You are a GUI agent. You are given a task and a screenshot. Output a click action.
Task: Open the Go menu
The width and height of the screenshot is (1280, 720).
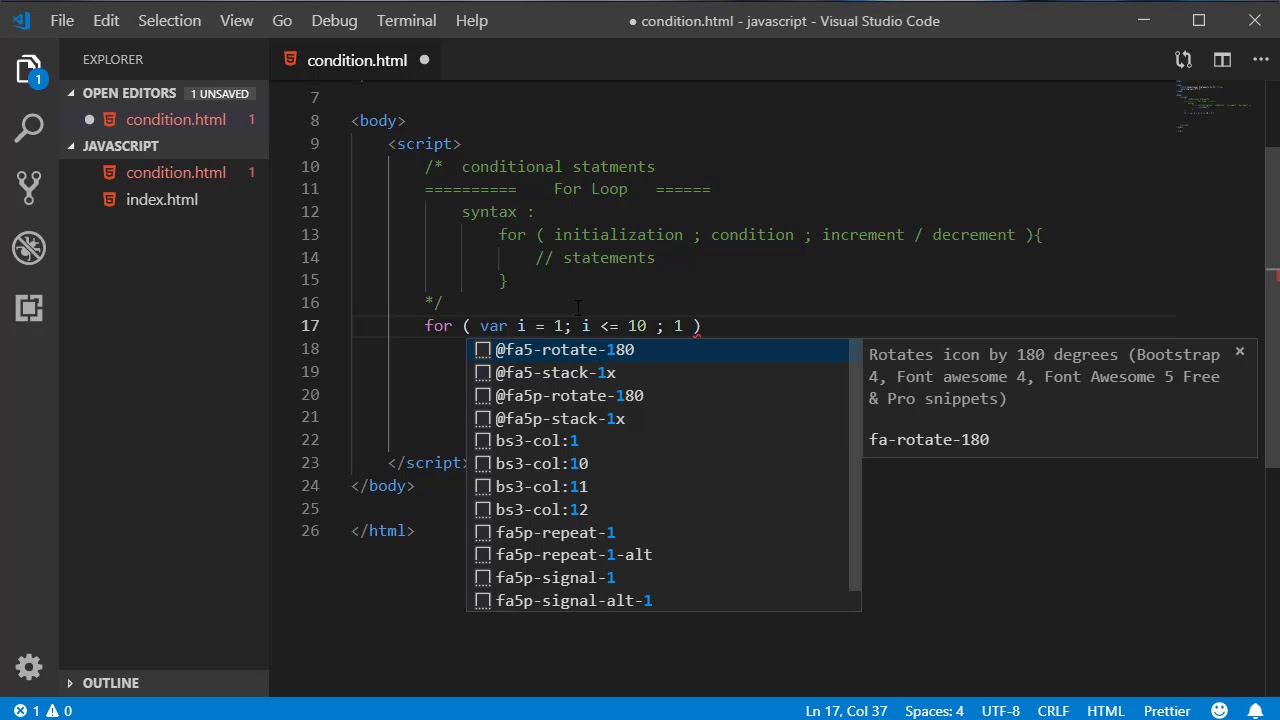(x=282, y=20)
